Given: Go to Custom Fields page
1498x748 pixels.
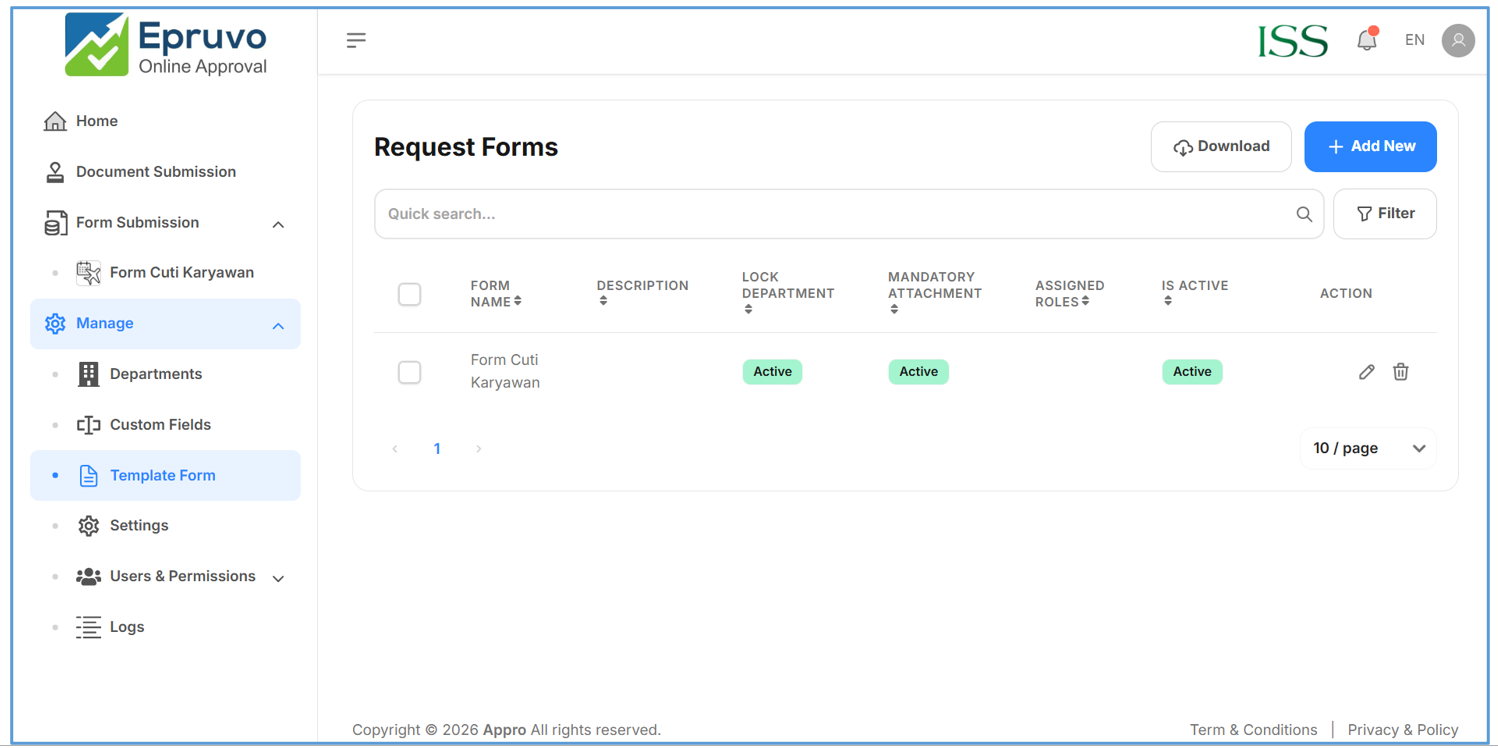Looking at the screenshot, I should tap(160, 425).
